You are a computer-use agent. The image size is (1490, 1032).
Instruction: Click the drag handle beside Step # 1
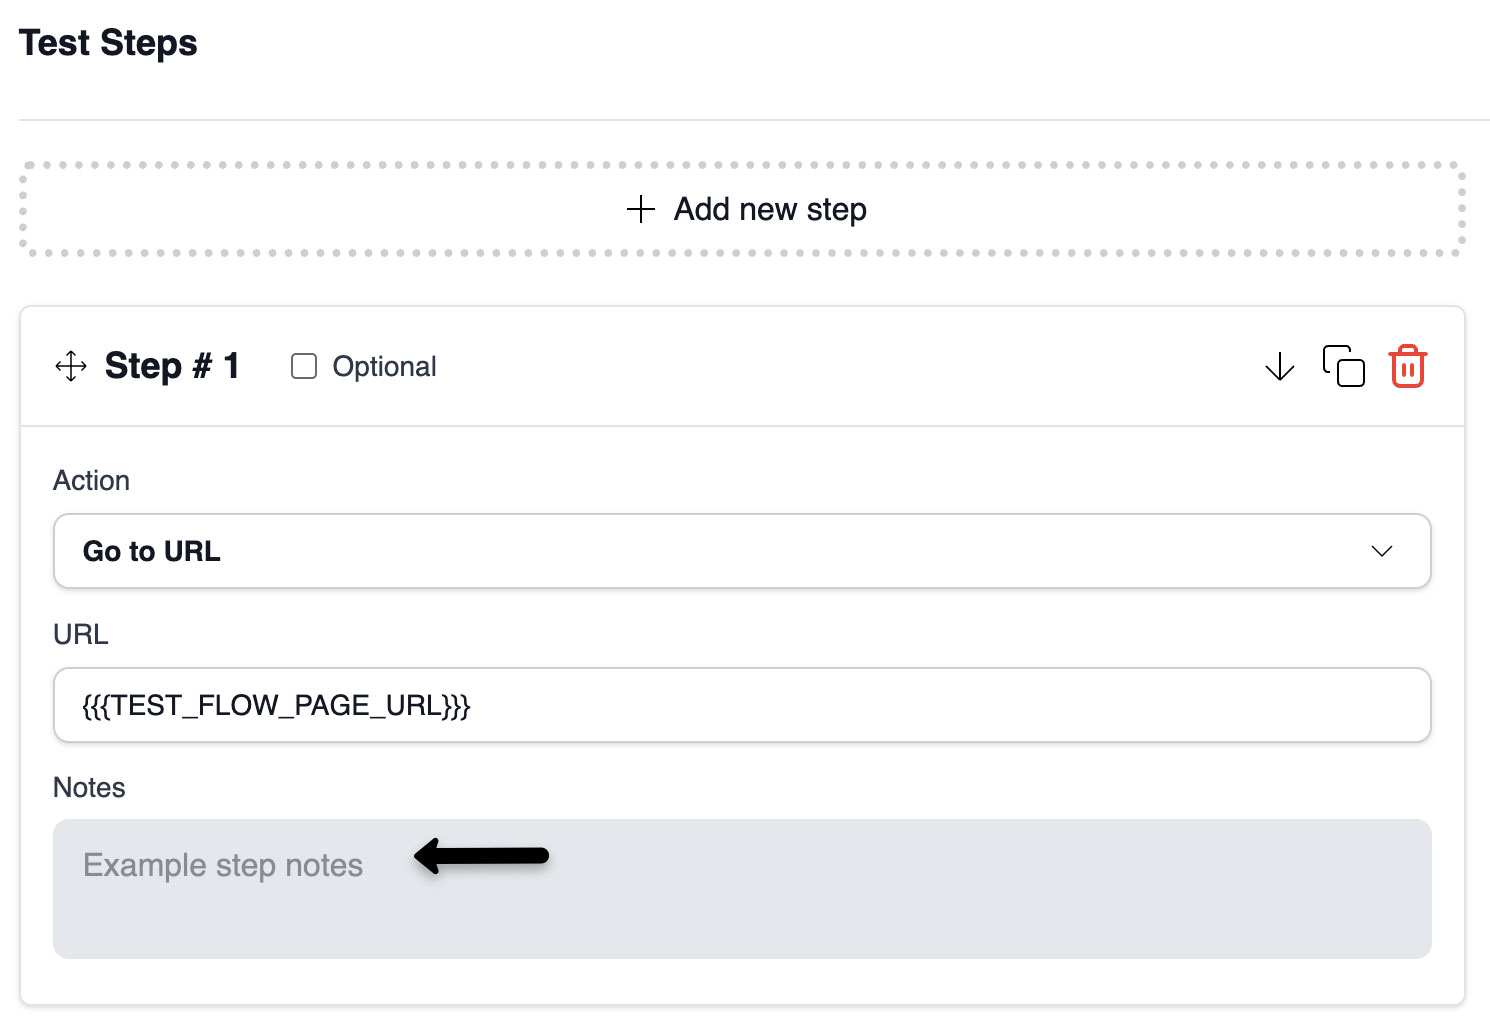click(x=71, y=366)
